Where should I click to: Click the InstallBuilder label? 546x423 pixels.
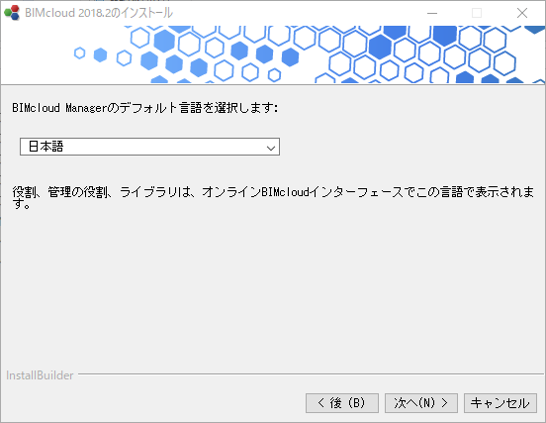pos(40,375)
